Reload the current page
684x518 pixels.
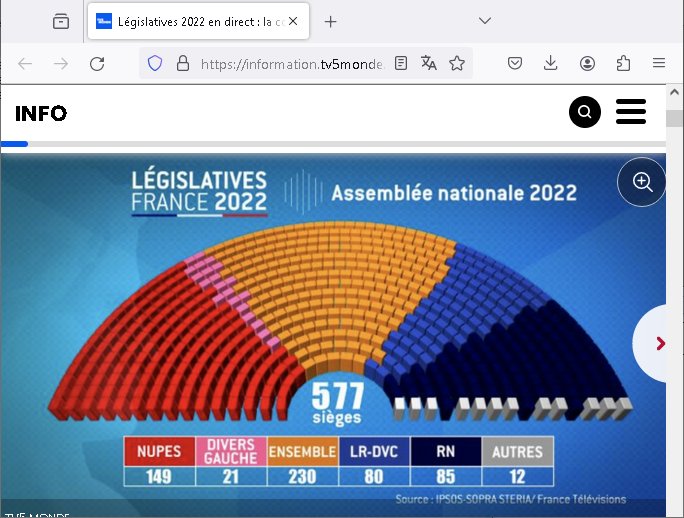tap(97, 64)
